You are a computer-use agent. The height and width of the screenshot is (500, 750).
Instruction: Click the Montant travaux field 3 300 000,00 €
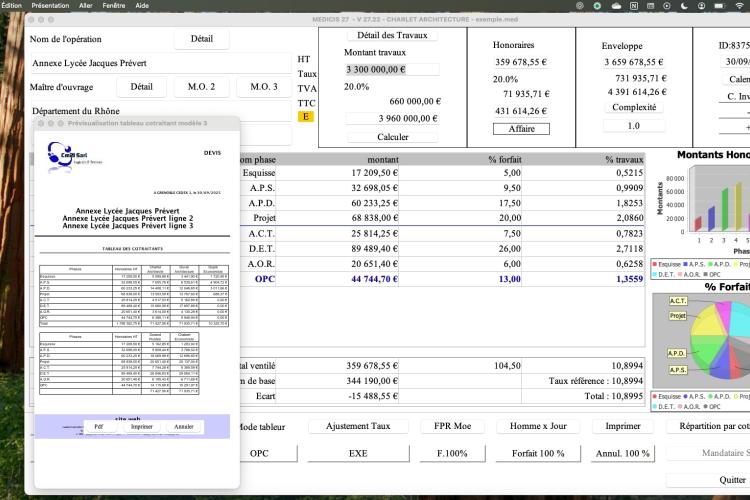(x=392, y=69)
